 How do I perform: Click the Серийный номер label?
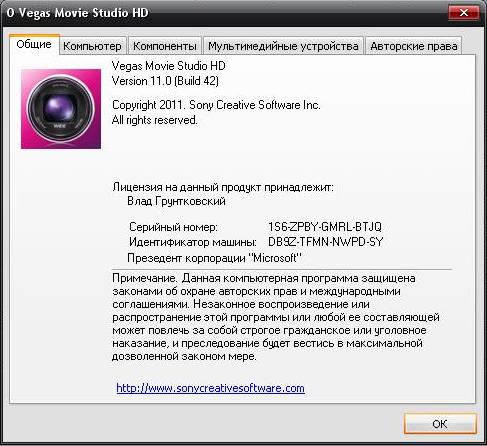click(173, 227)
